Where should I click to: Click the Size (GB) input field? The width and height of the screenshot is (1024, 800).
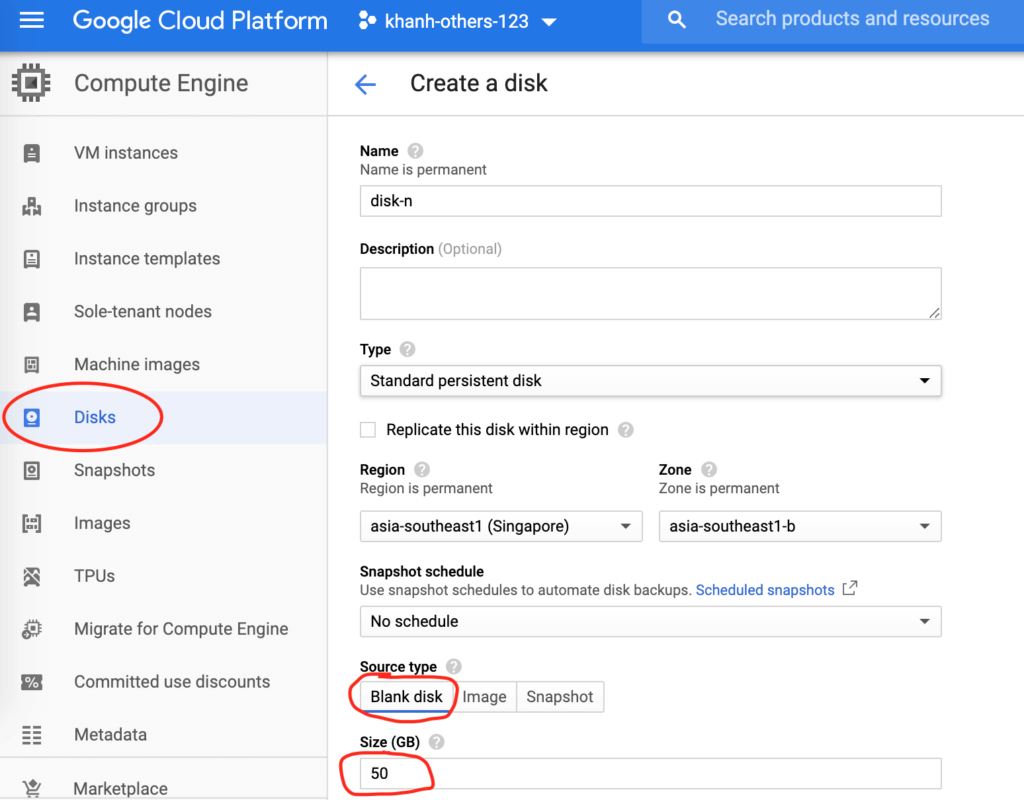point(650,773)
